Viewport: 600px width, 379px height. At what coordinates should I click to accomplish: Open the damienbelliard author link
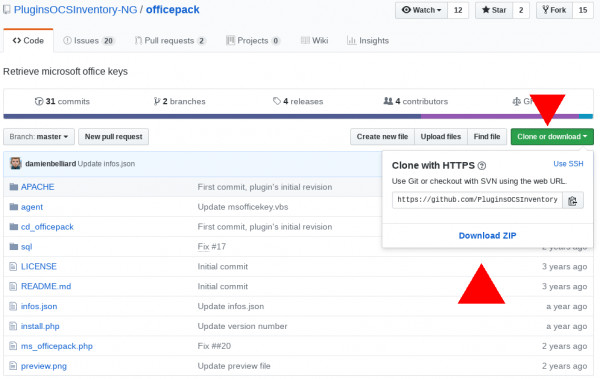(51, 164)
